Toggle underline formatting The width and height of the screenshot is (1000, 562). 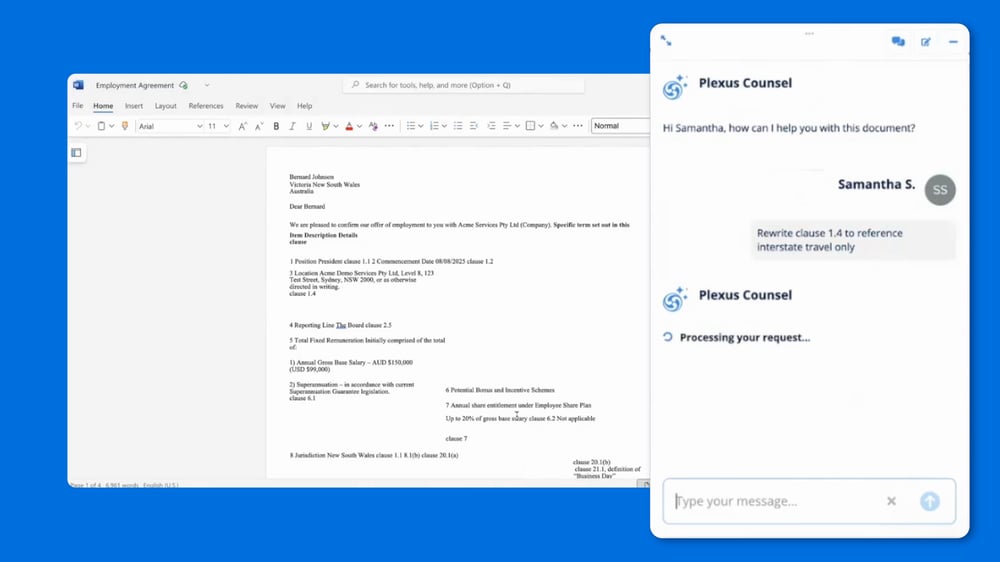coord(309,126)
